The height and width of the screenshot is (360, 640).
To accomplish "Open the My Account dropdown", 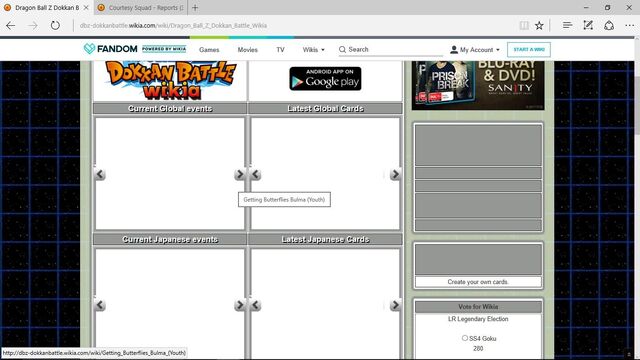I will click(x=475, y=50).
